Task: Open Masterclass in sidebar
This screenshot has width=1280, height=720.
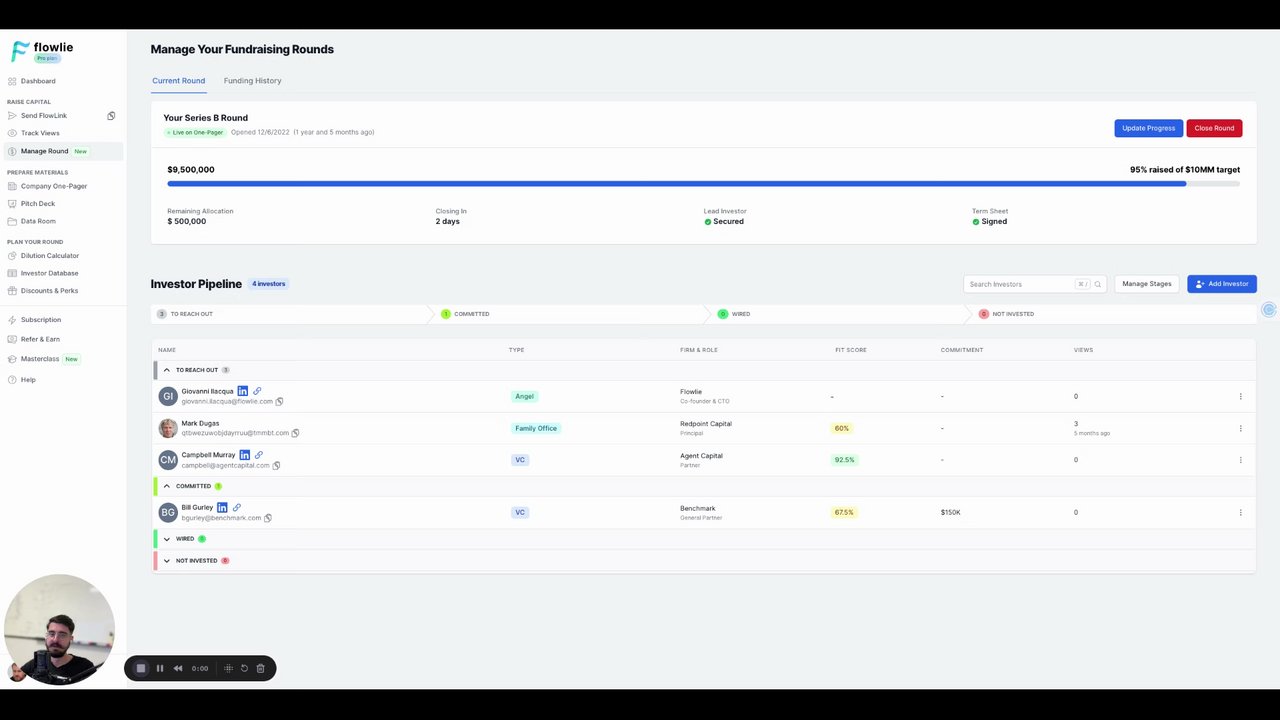Action: coord(40,359)
